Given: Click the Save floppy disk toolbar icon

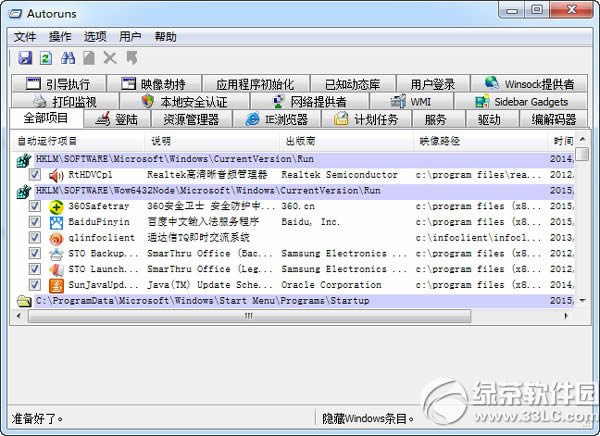Looking at the screenshot, I should (x=25, y=58).
